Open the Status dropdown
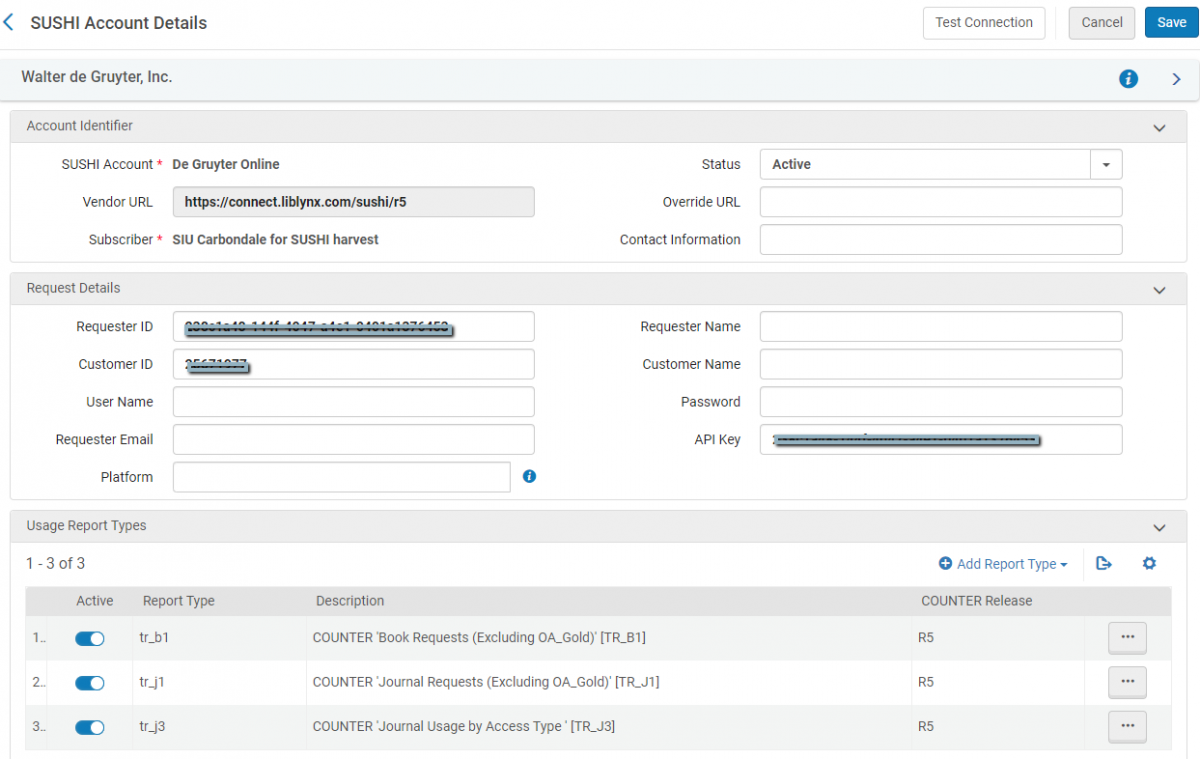 (x=1105, y=164)
